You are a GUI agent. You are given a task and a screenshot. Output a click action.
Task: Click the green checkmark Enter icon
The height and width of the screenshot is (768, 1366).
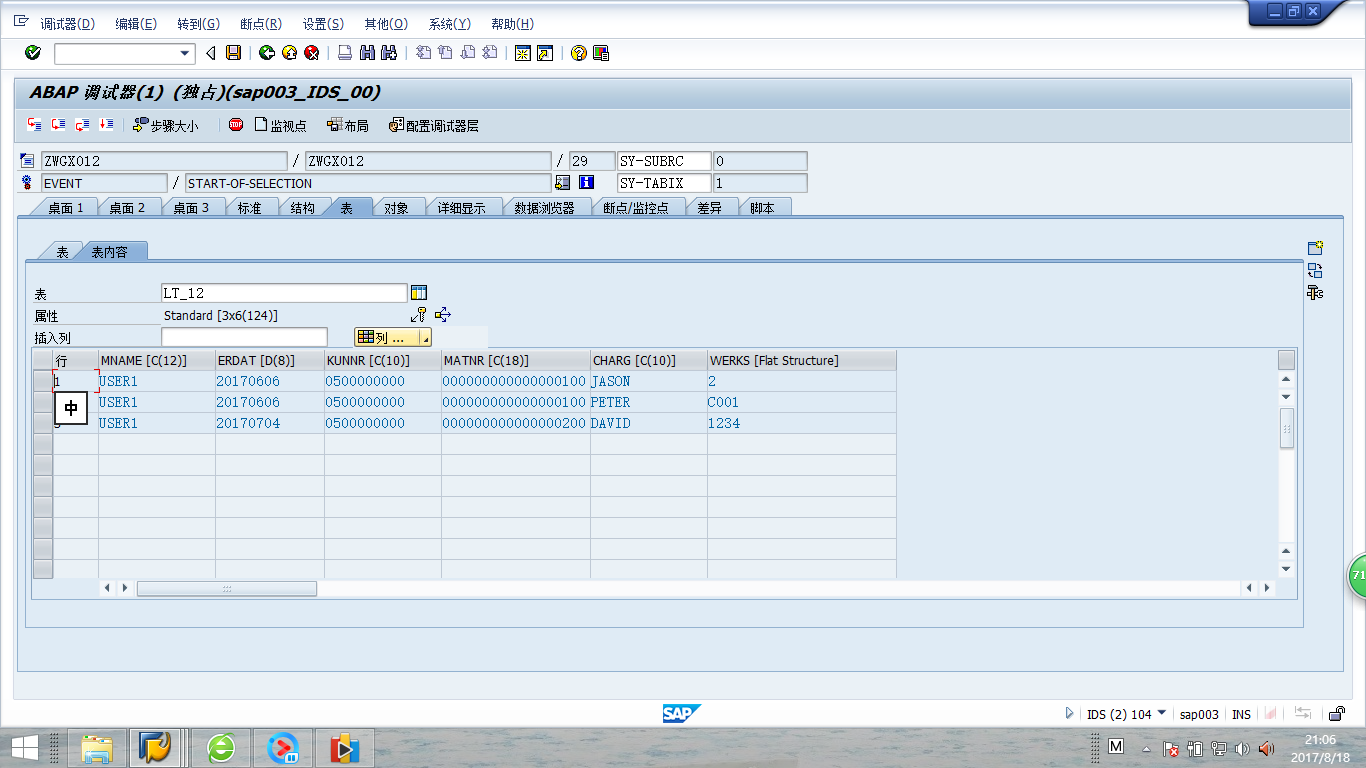[x=32, y=53]
